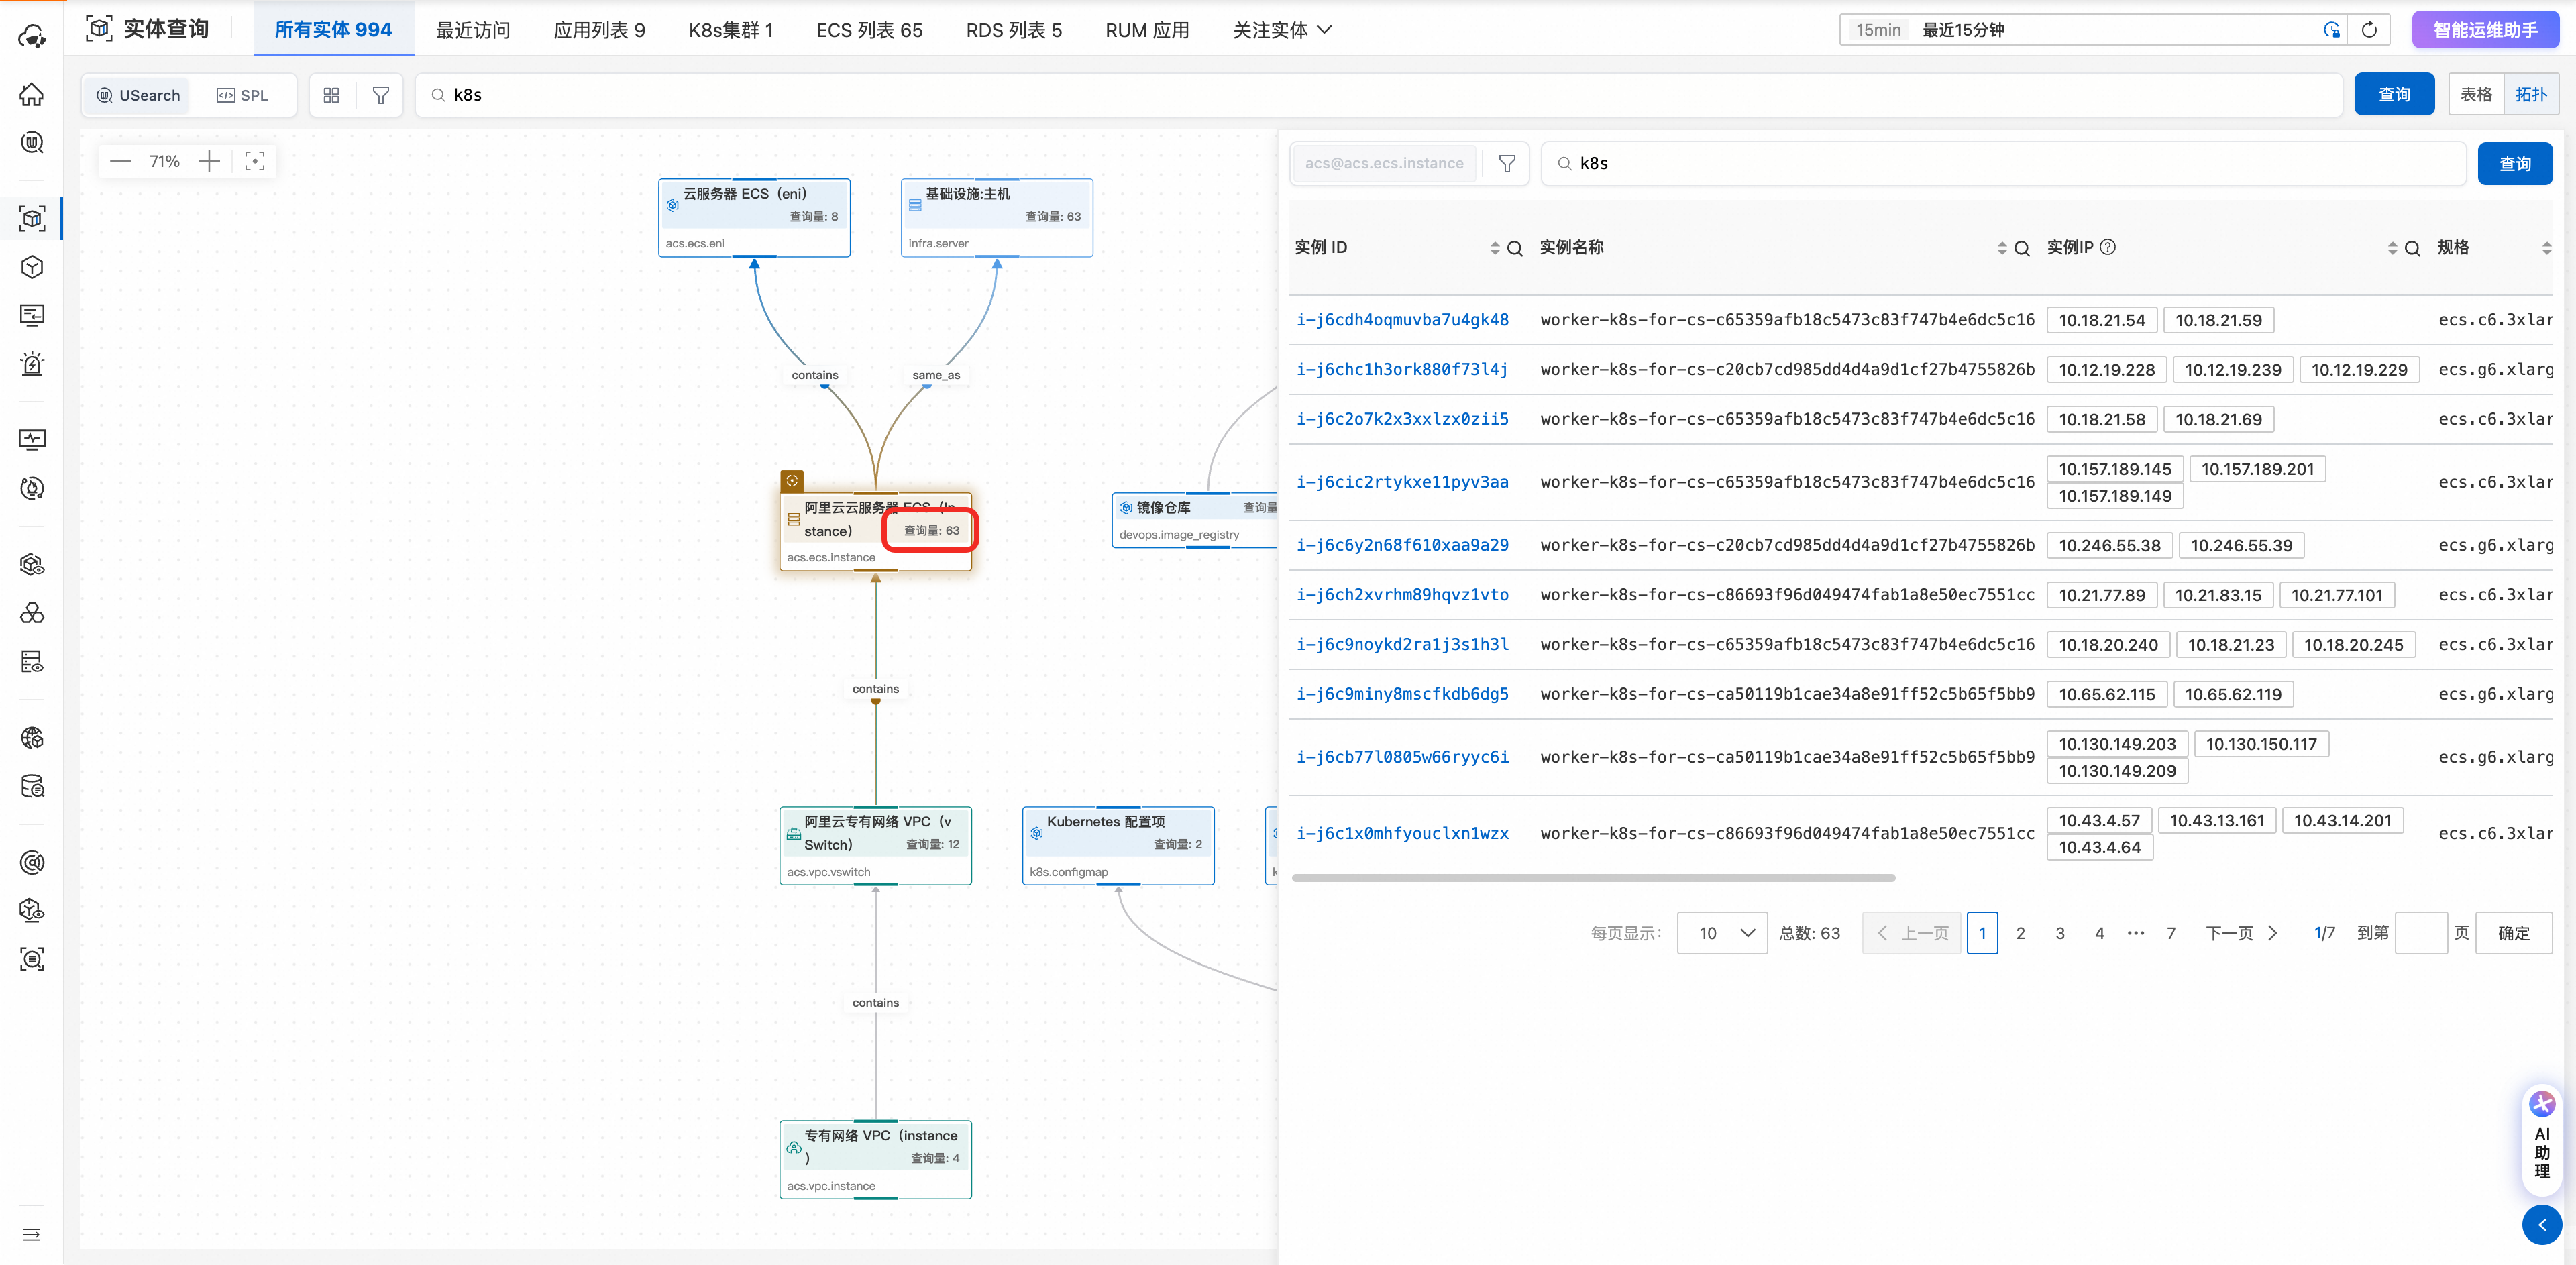The height and width of the screenshot is (1265, 2576).
Task: Click the fit-to-screen icon beside zoom
Action: point(255,161)
